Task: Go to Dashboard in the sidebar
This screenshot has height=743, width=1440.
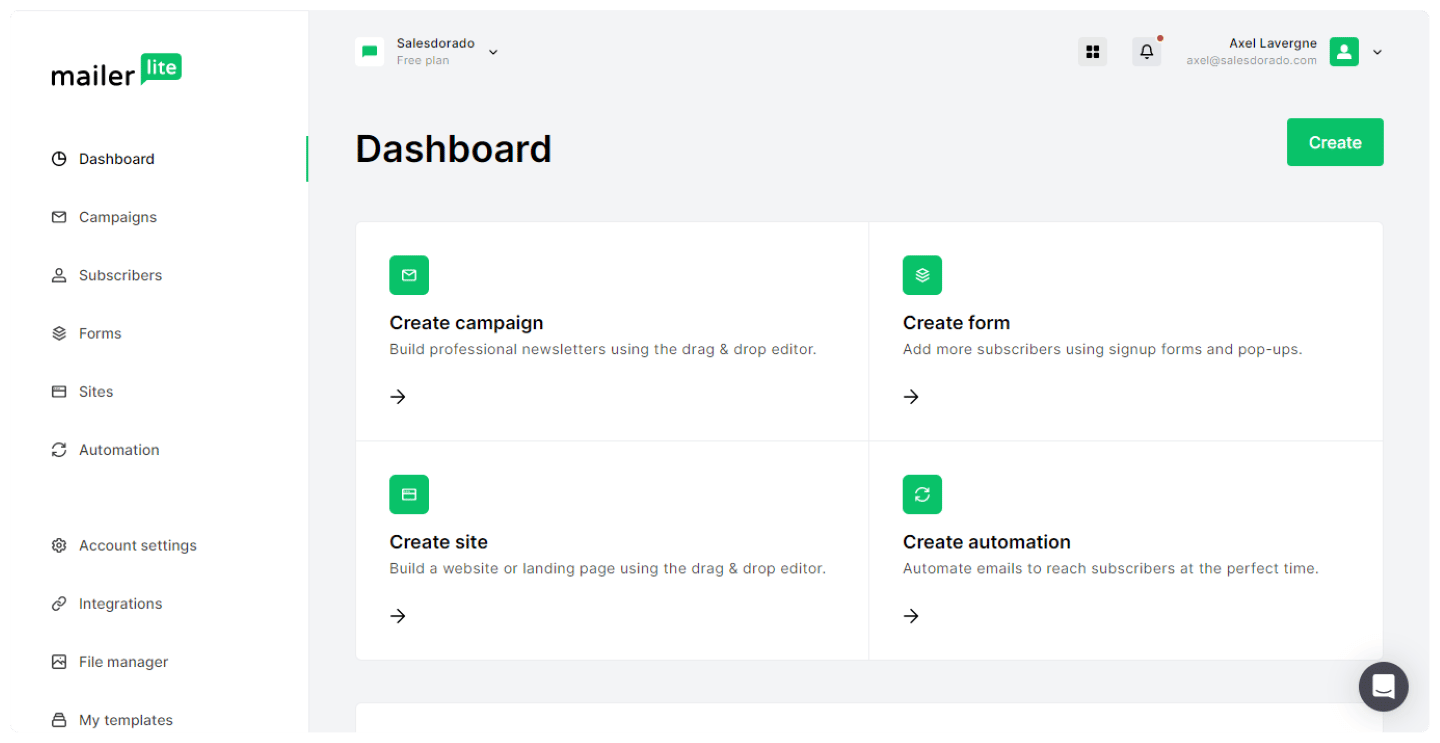Action: click(117, 159)
